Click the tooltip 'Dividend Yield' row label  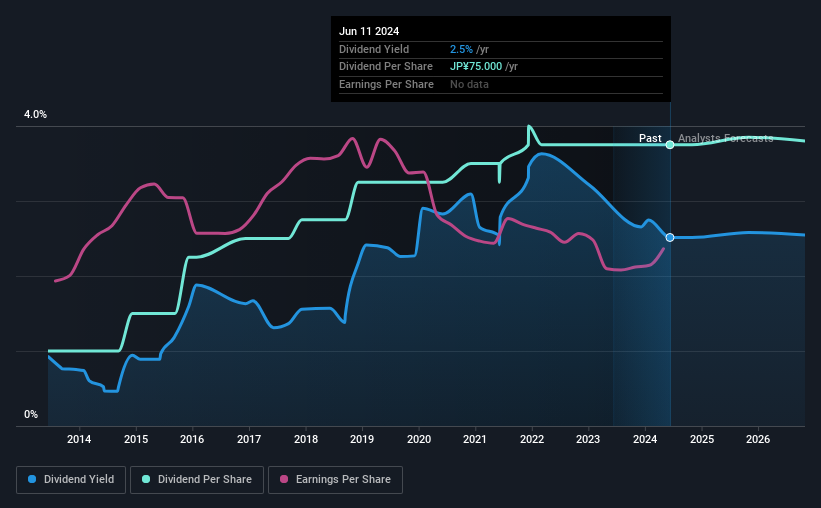pos(374,49)
